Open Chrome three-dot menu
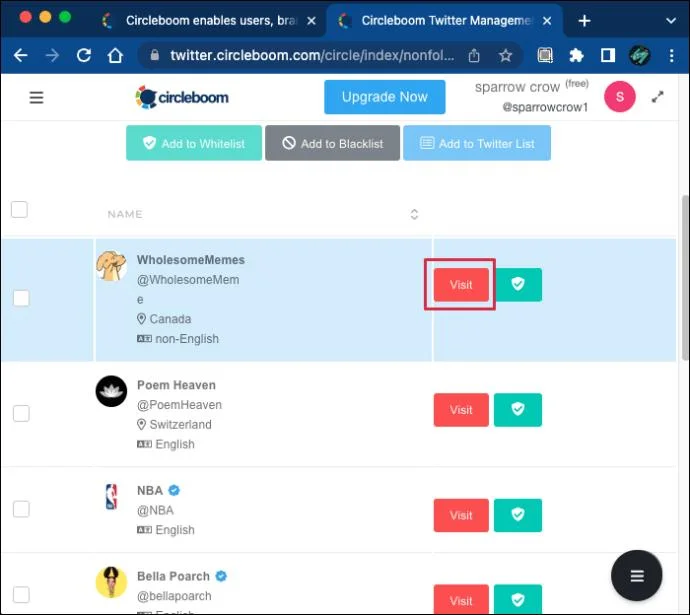The height and width of the screenshot is (615, 690). tap(672, 55)
